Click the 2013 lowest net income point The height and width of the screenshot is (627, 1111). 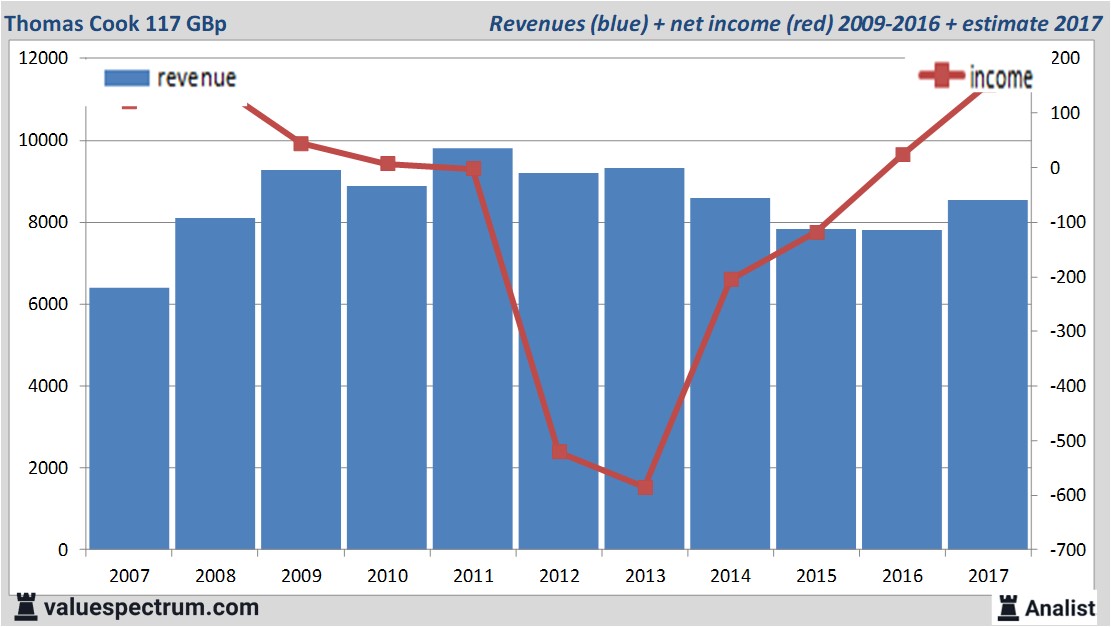645,487
